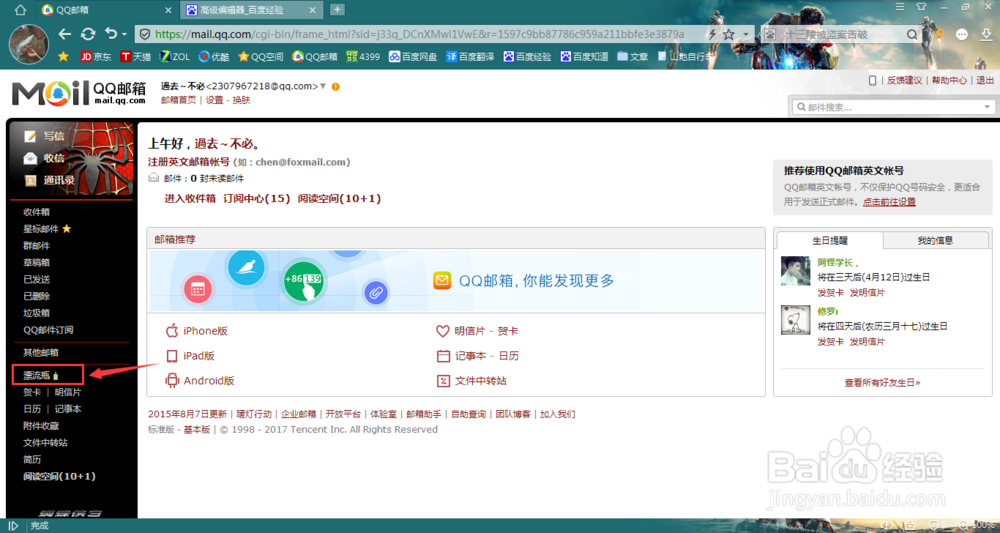Click the orange account alert icon
This screenshot has width=1000, height=533.
pyautogui.click(x=335, y=87)
